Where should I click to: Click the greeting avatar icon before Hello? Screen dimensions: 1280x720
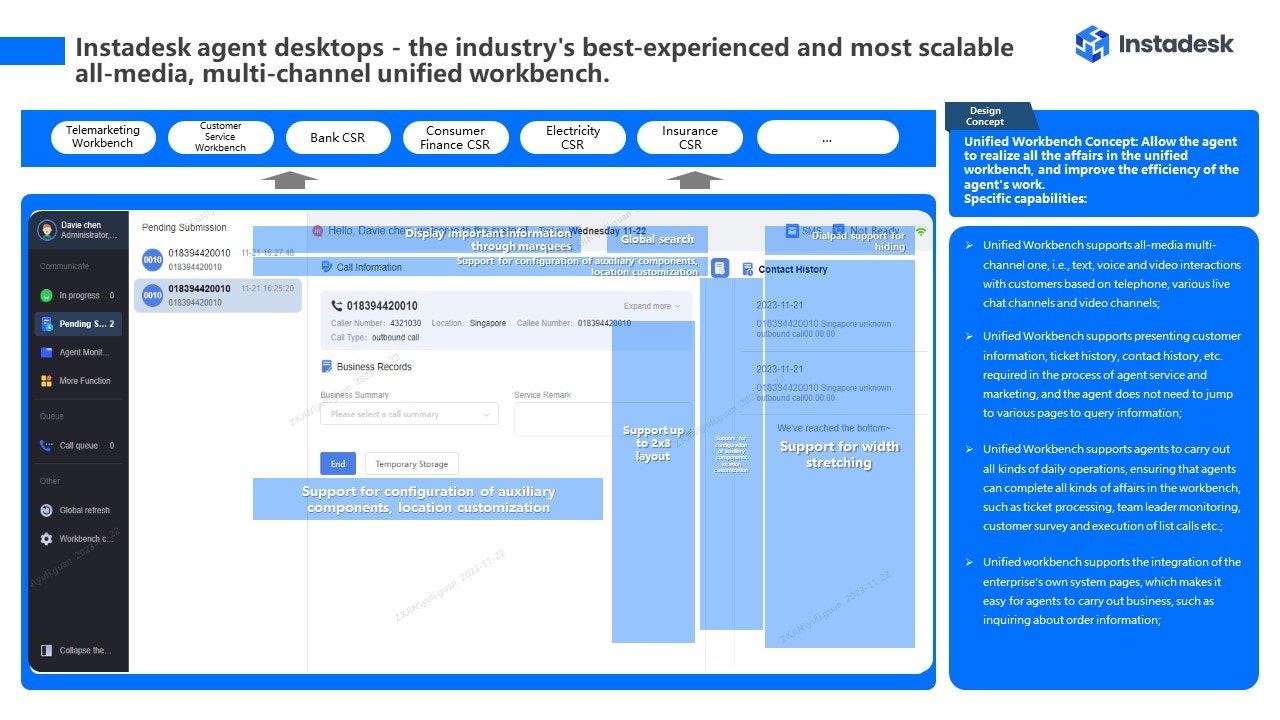pos(318,231)
